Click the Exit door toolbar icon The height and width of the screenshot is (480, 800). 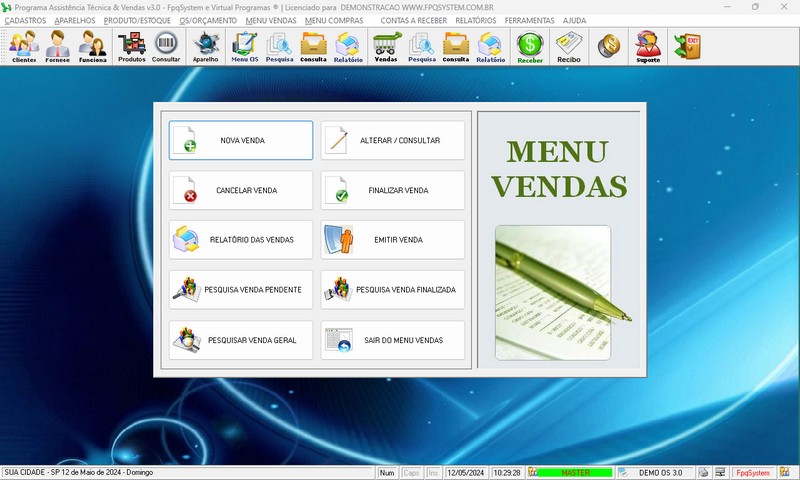pyautogui.click(x=687, y=46)
